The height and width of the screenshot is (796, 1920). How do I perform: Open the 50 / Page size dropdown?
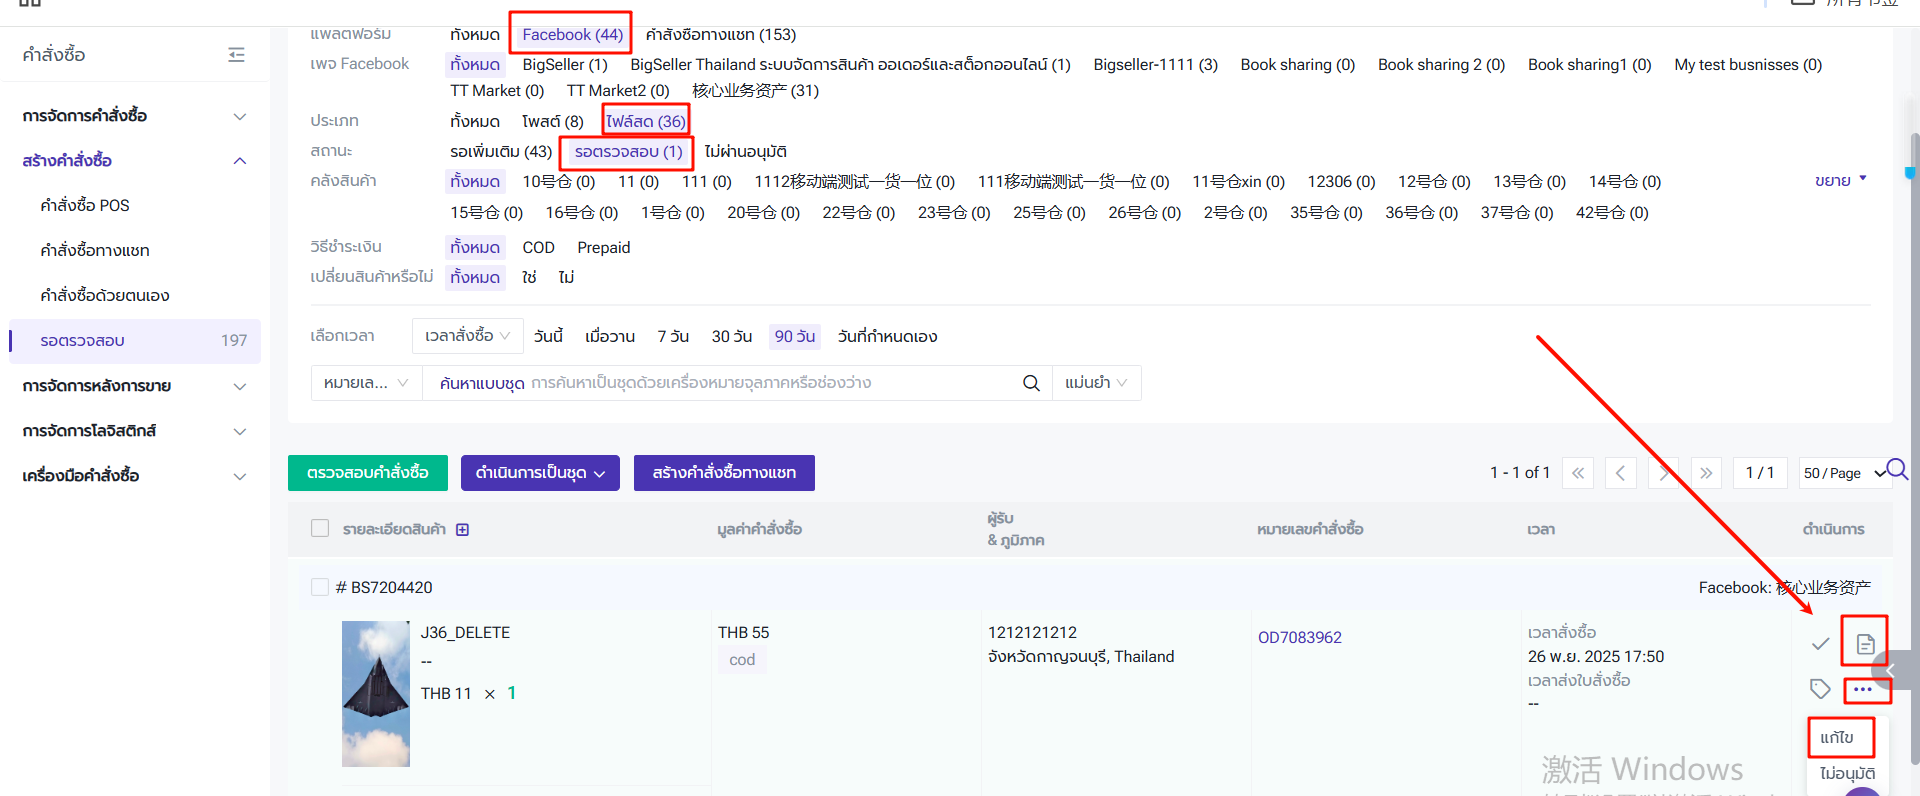point(1842,473)
